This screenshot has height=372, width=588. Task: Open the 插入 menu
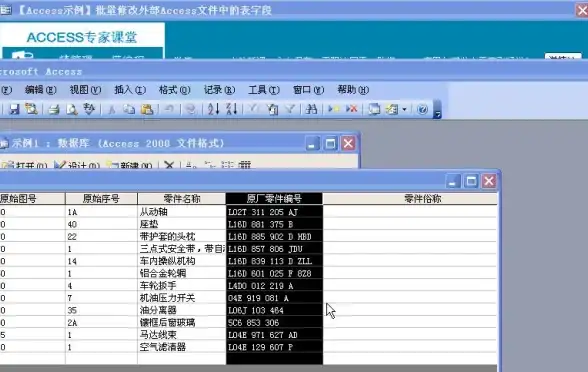(130, 90)
